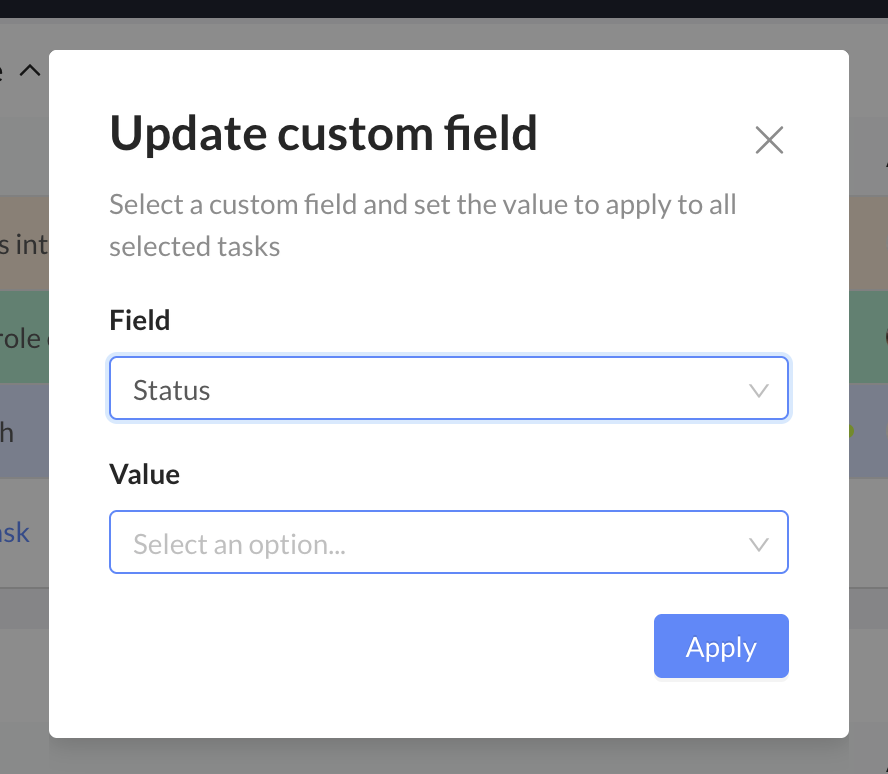Viewport: 888px width, 774px height.
Task: Click the Field label above the selector
Action: click(139, 320)
